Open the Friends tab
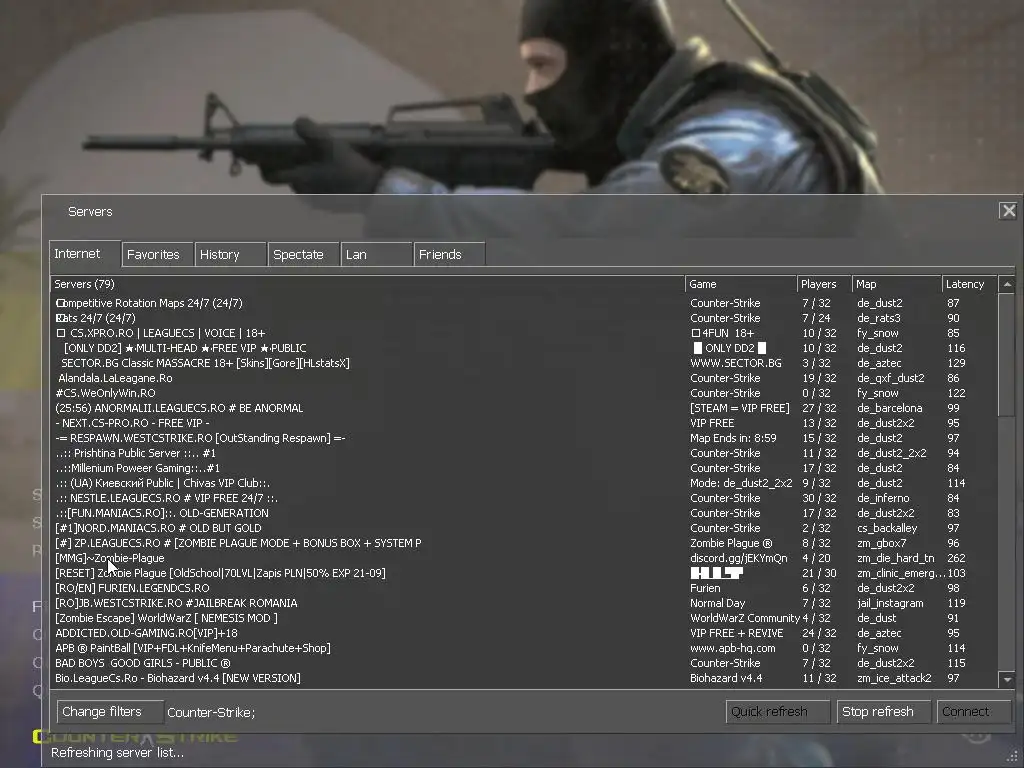Image resolution: width=1024 pixels, height=768 pixels. point(450,255)
